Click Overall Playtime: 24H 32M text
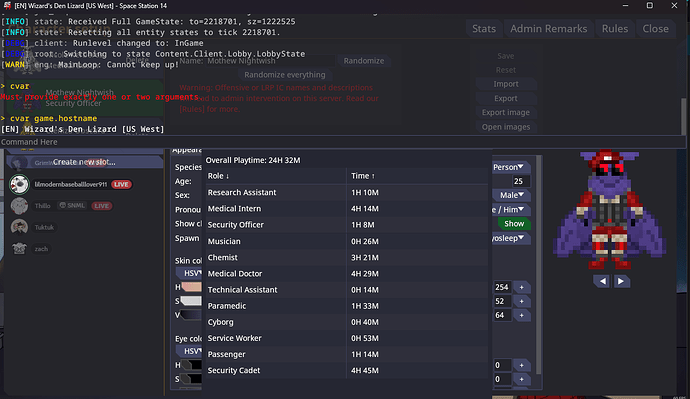Image resolution: width=690 pixels, height=399 pixels. click(253, 160)
